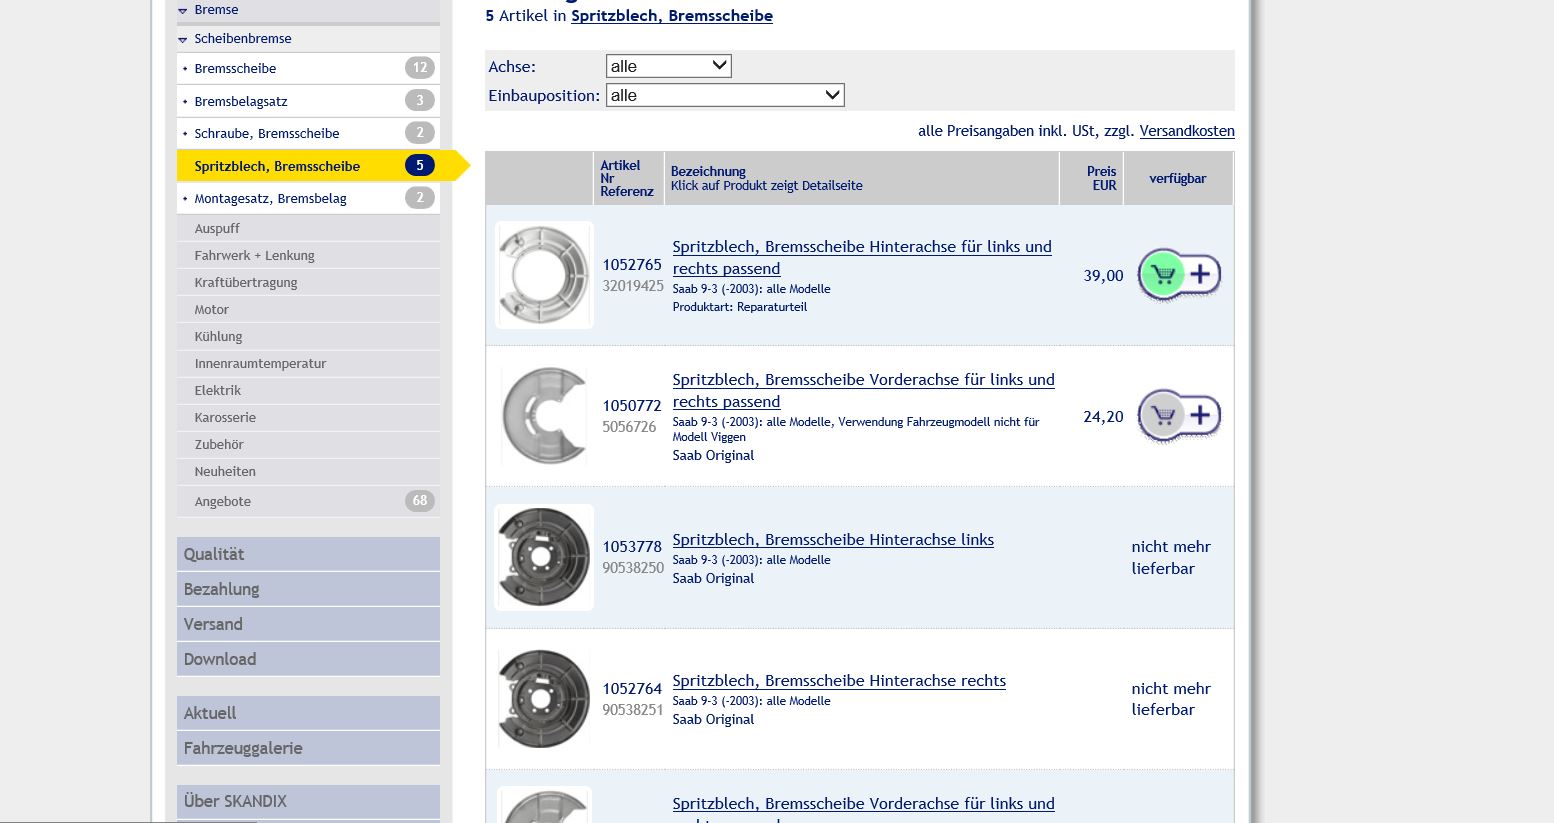Select article number 1052764
Screen dimensions: 1554x823
tap(632, 689)
